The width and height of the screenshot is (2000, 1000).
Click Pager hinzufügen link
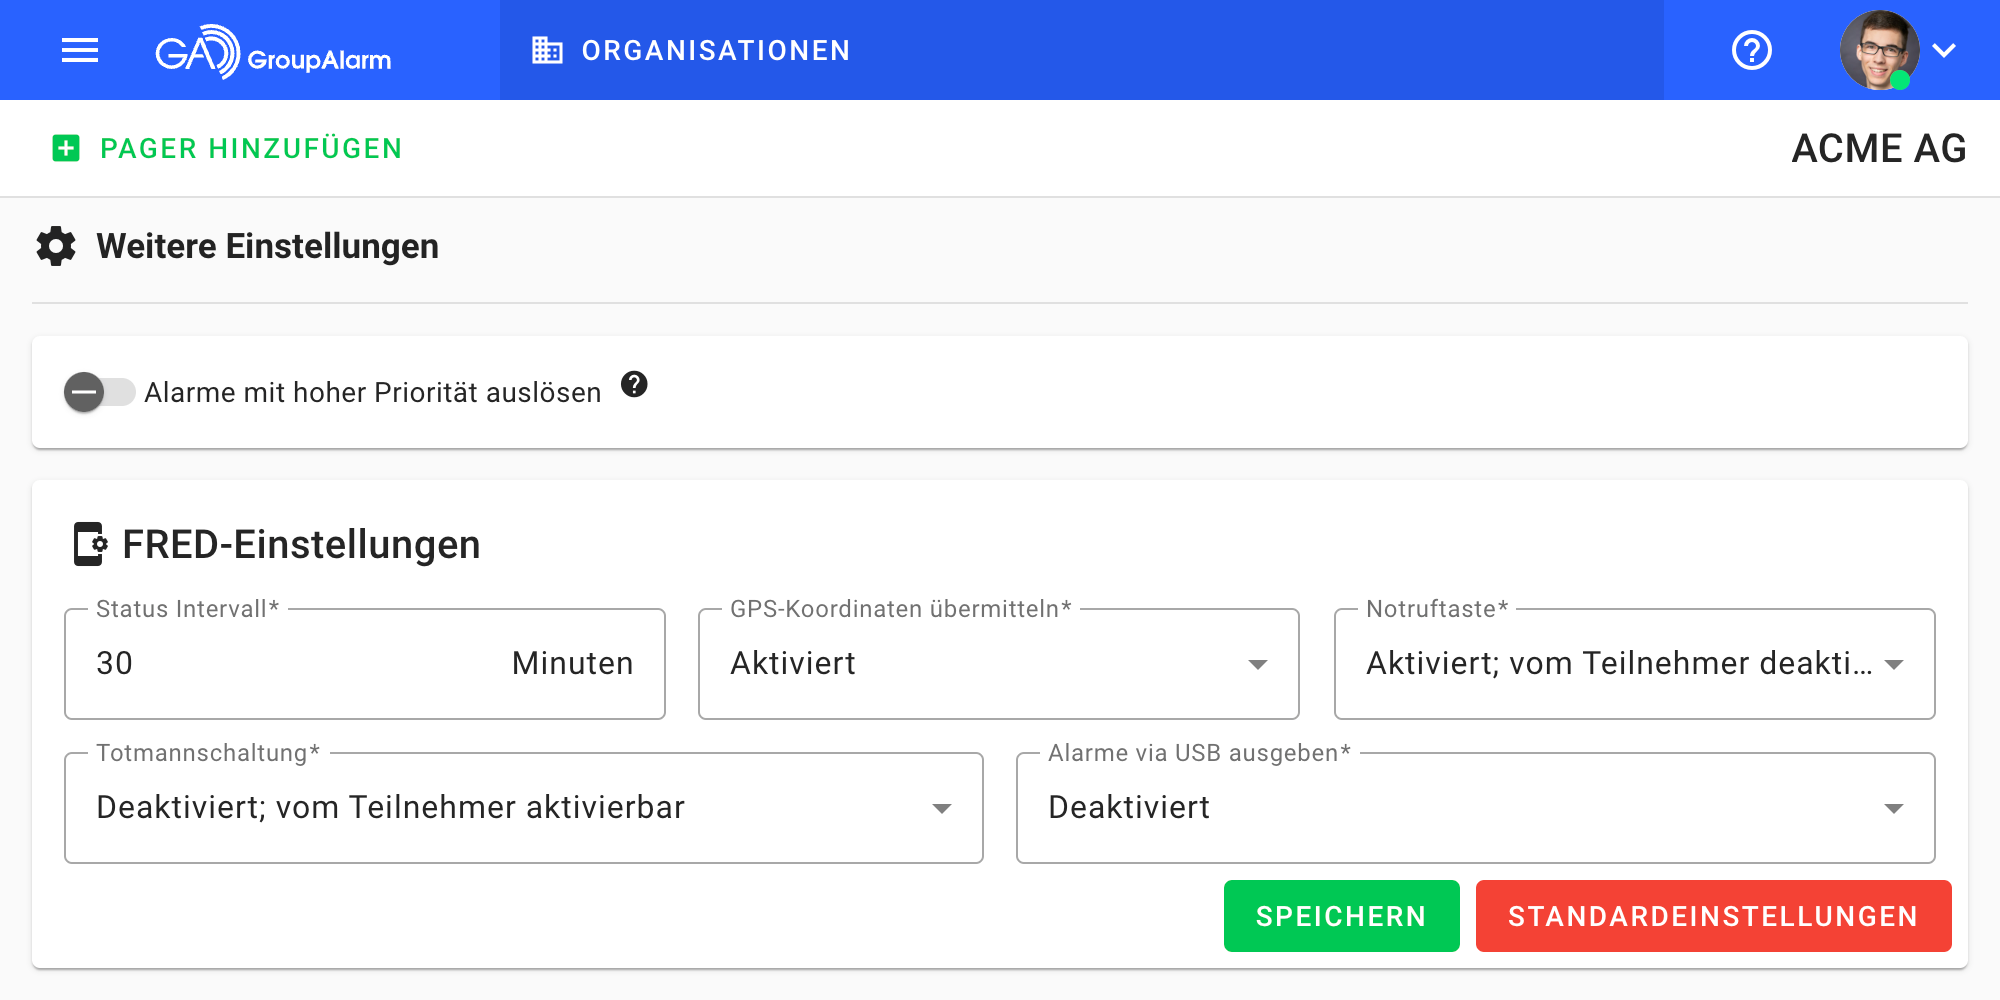(x=251, y=149)
